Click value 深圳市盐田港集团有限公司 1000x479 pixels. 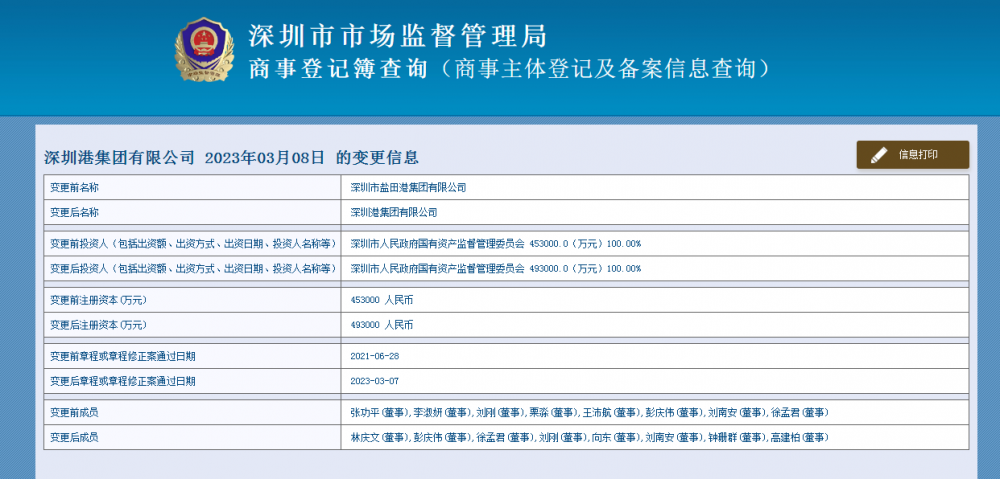click(x=408, y=188)
